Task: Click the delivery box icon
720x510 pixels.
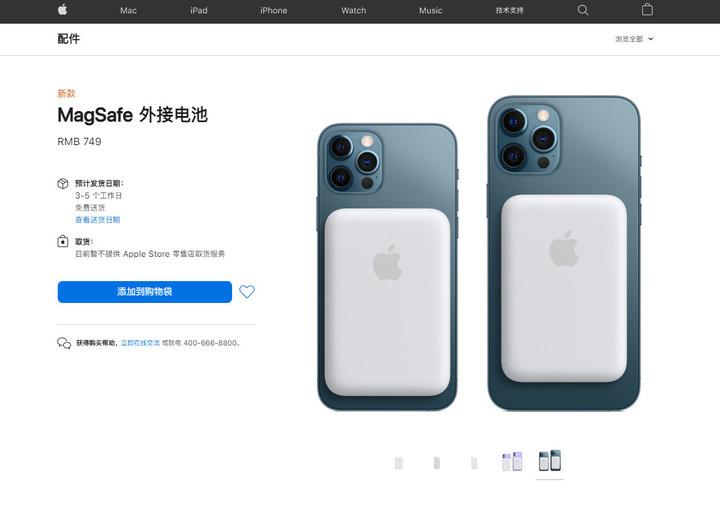Action: tap(63, 184)
